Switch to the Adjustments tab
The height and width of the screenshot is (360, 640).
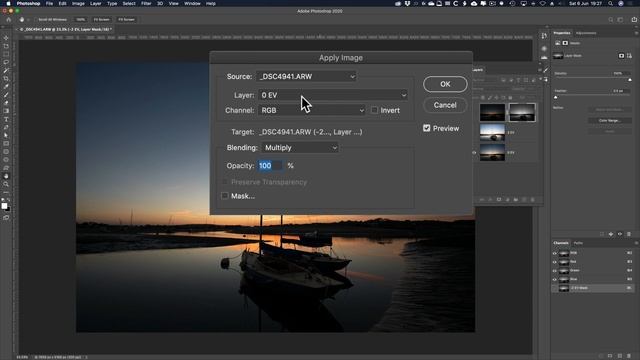point(586,33)
